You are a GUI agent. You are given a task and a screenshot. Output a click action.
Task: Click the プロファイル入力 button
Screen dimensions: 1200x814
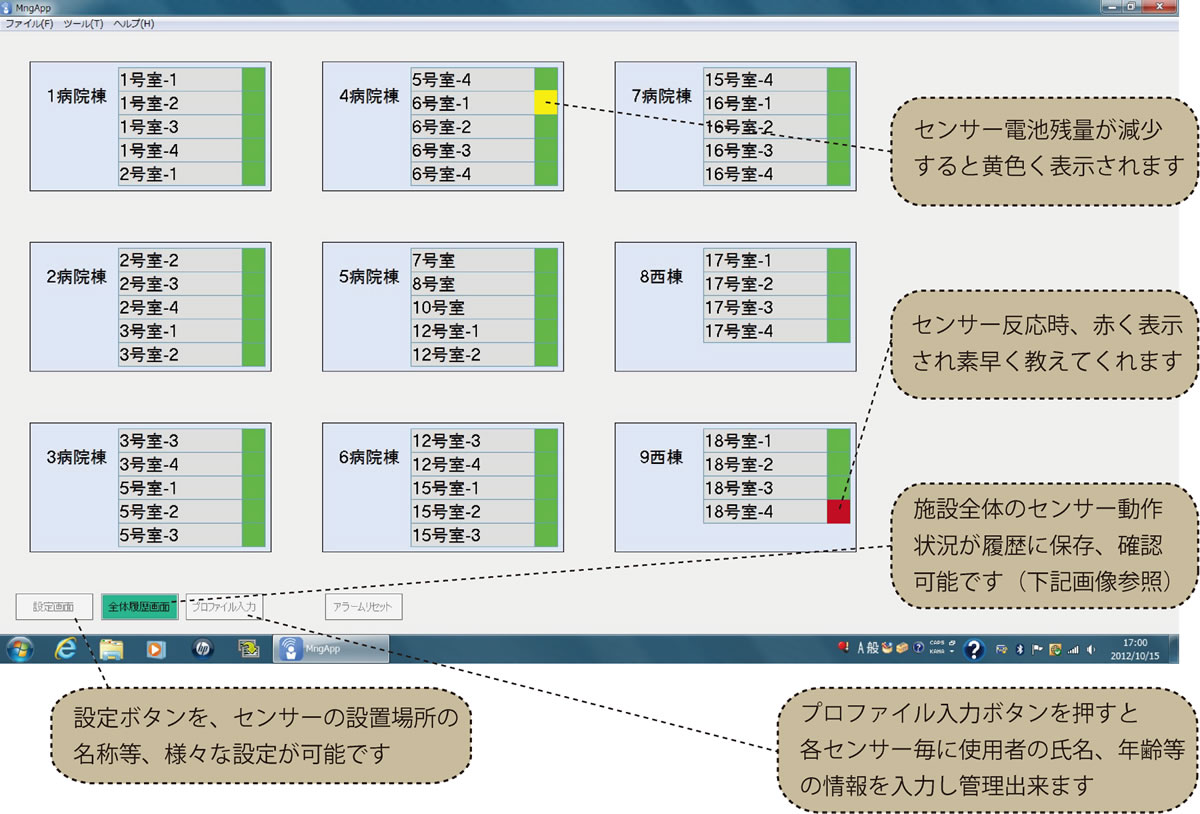click(224, 607)
